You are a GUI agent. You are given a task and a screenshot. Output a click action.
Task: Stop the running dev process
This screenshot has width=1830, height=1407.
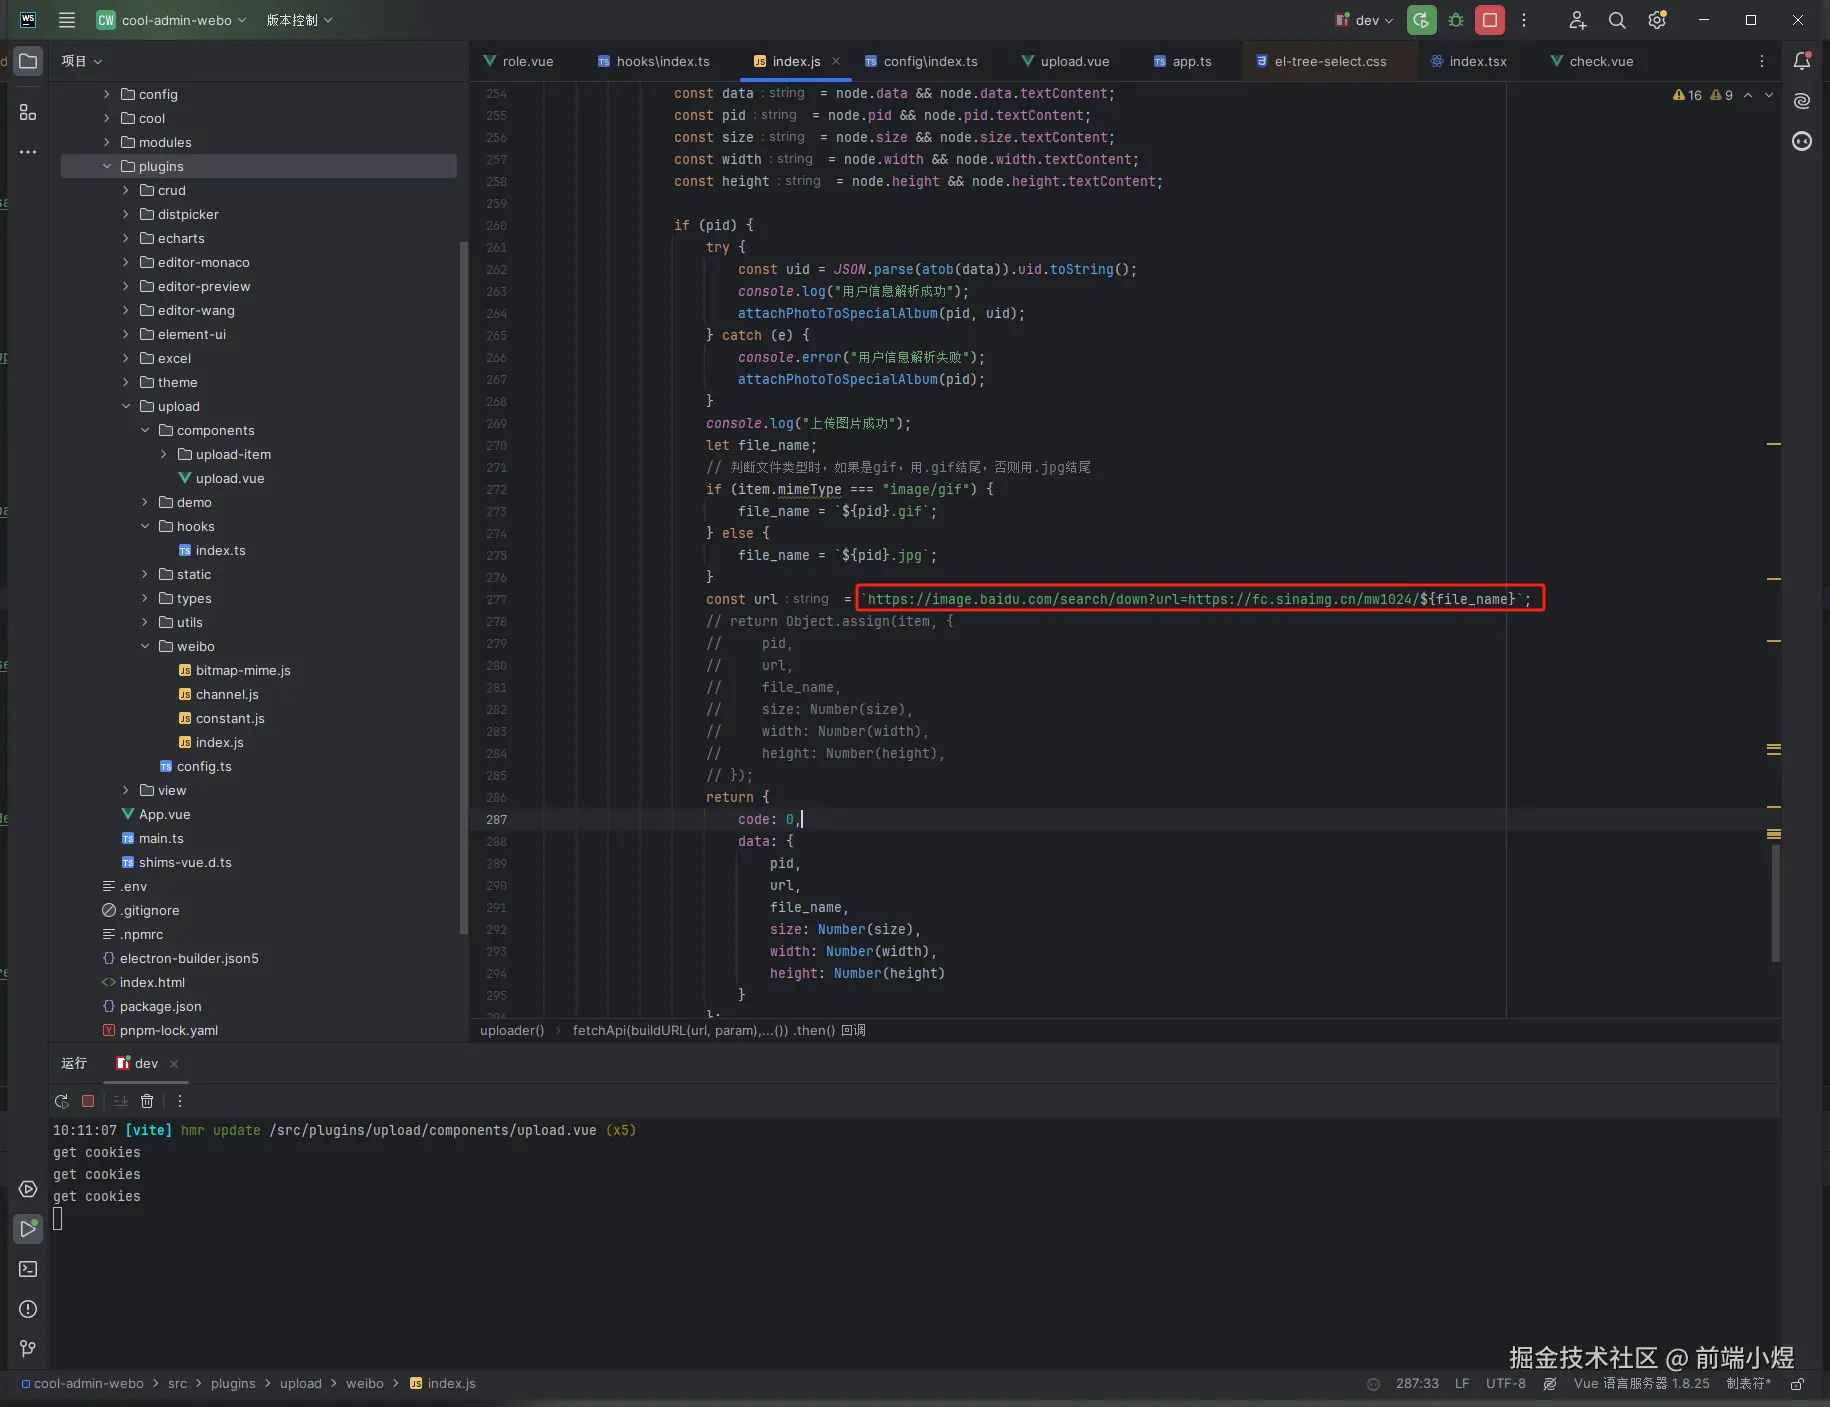pos(1490,20)
